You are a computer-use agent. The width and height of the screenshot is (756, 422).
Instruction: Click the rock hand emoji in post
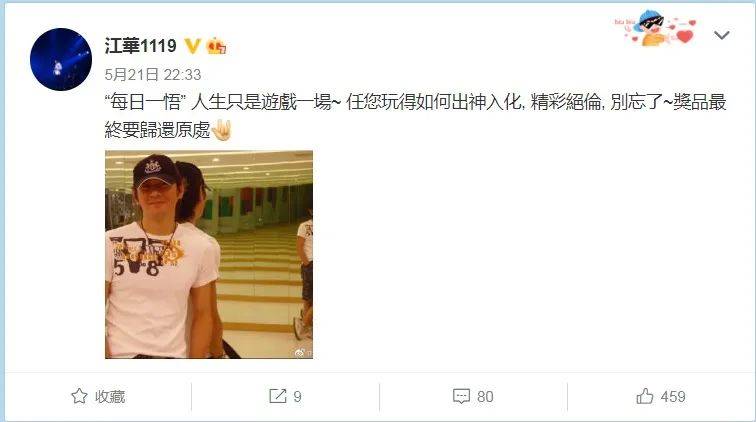[x=222, y=129]
